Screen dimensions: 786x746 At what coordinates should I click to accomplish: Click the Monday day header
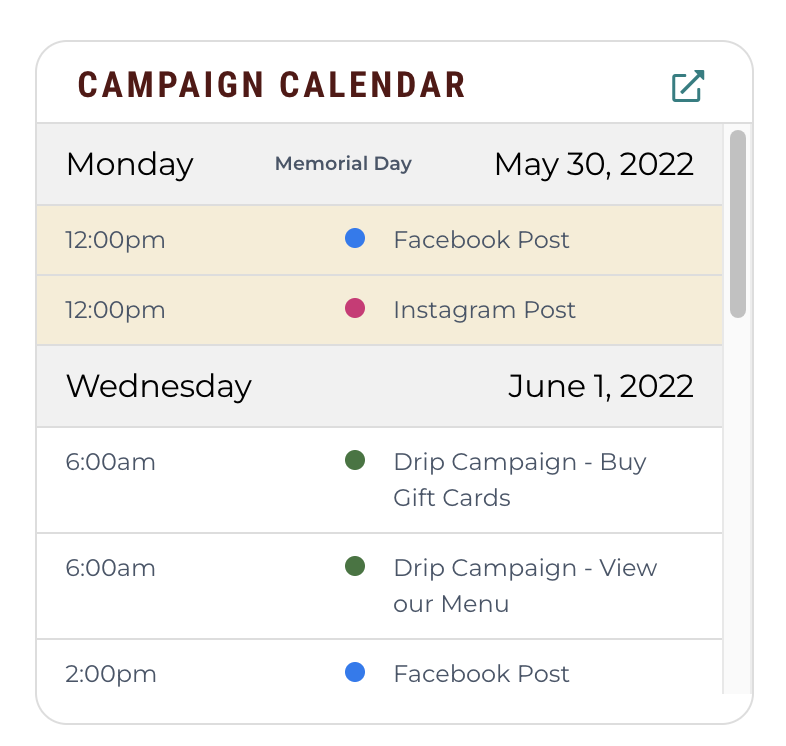coord(130,165)
